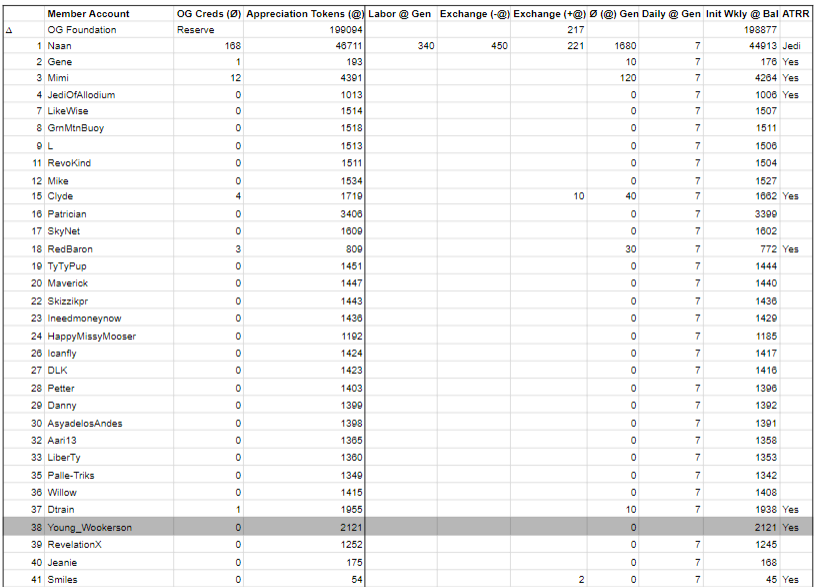Select the 340 Labor @ Gen cell
Screen dimensions: 814x587
point(426,46)
